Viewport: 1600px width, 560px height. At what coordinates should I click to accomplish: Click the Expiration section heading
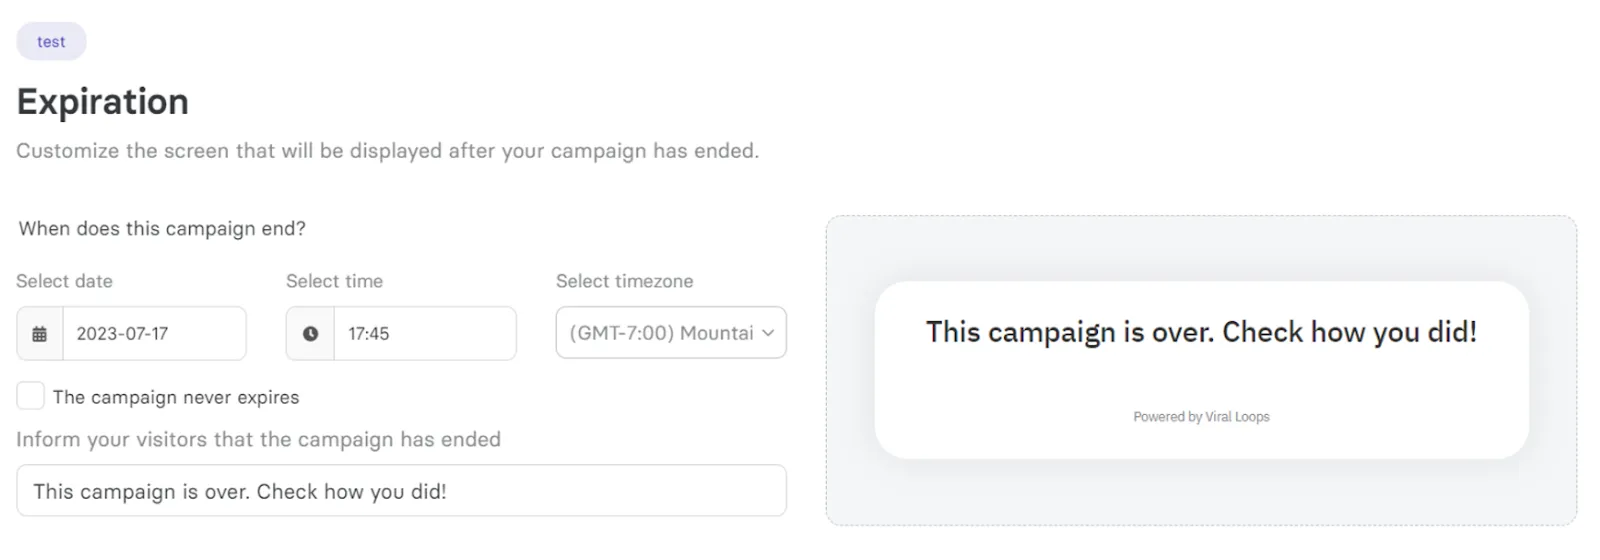(x=103, y=102)
